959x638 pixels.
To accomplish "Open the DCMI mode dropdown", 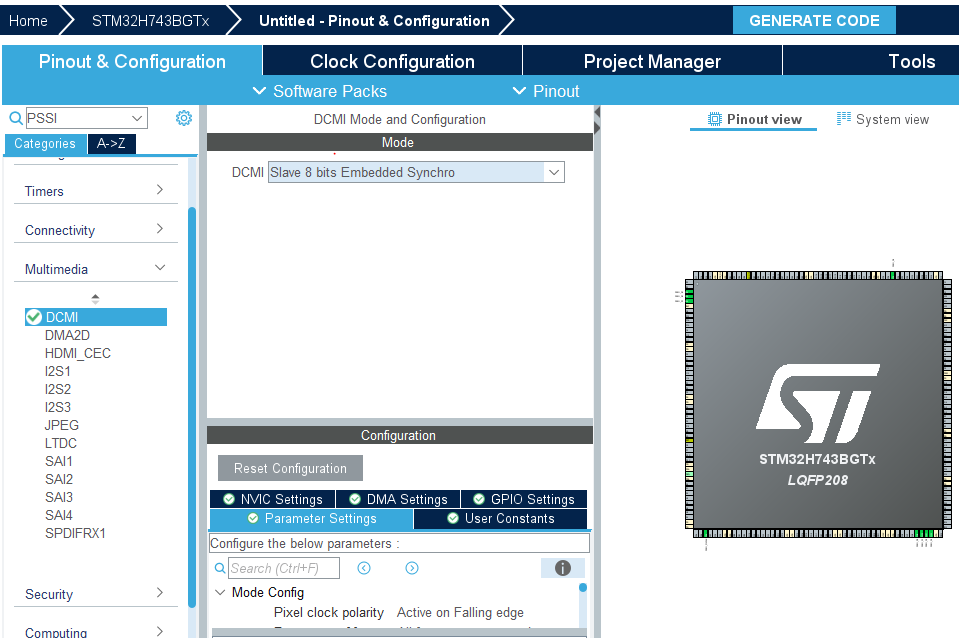I will coord(553,171).
